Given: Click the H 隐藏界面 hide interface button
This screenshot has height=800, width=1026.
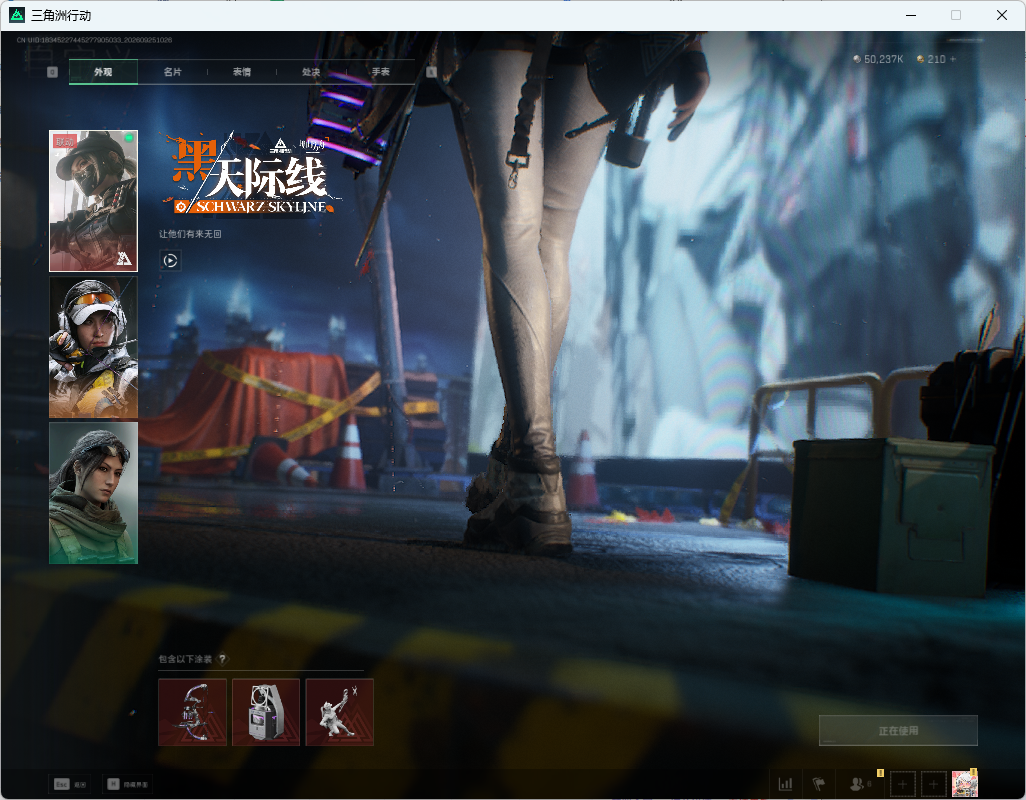Looking at the screenshot, I should coord(128,784).
